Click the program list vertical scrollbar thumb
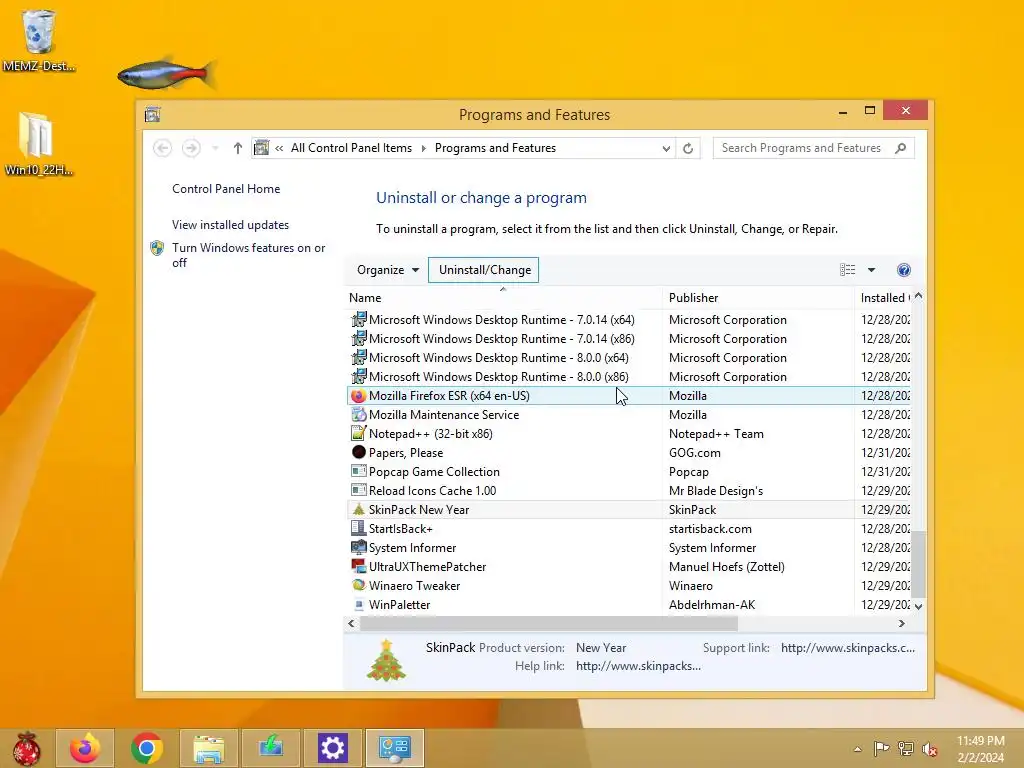 (x=919, y=564)
